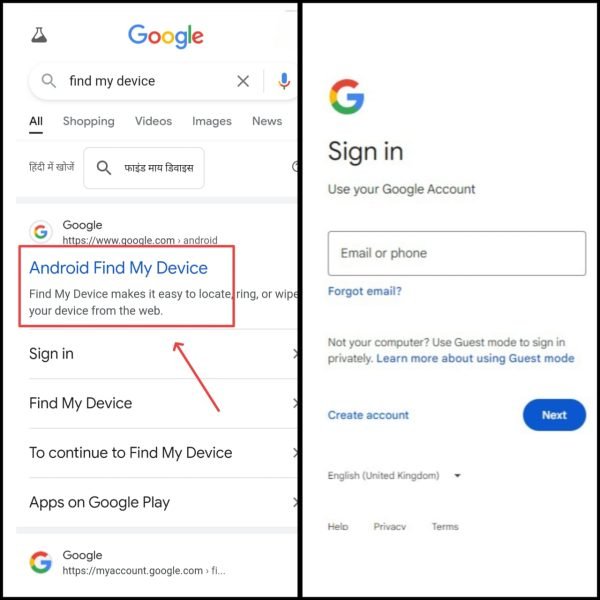
Task: Expand the Apps on Google Play sitelink
Action: [163, 502]
